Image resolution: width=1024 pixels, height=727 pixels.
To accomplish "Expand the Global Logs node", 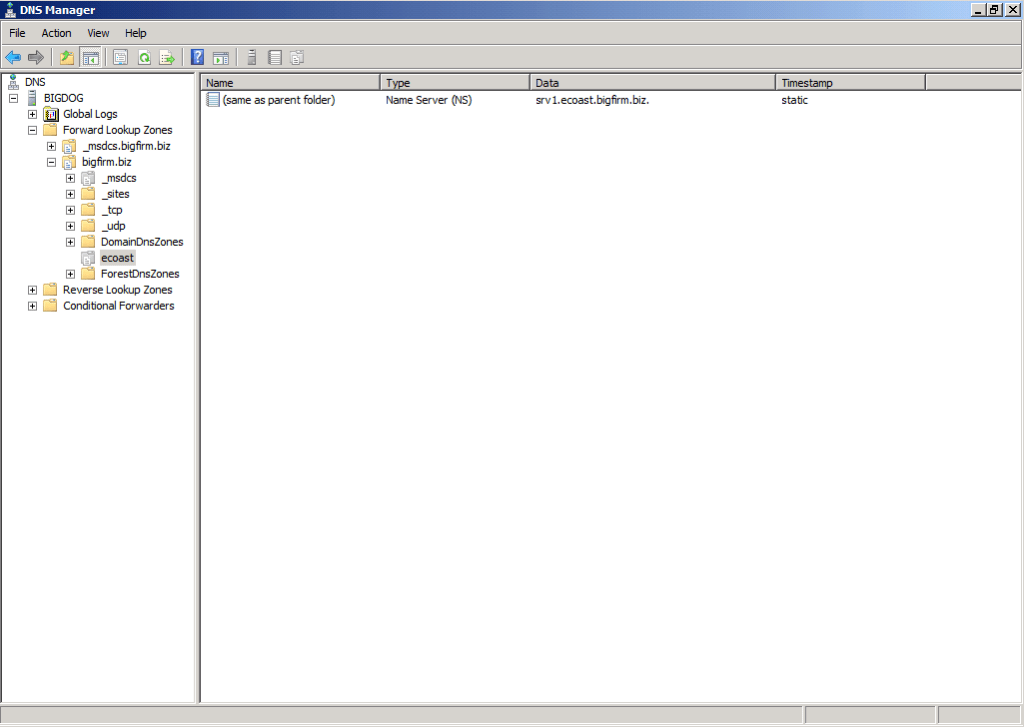I will coord(32,114).
